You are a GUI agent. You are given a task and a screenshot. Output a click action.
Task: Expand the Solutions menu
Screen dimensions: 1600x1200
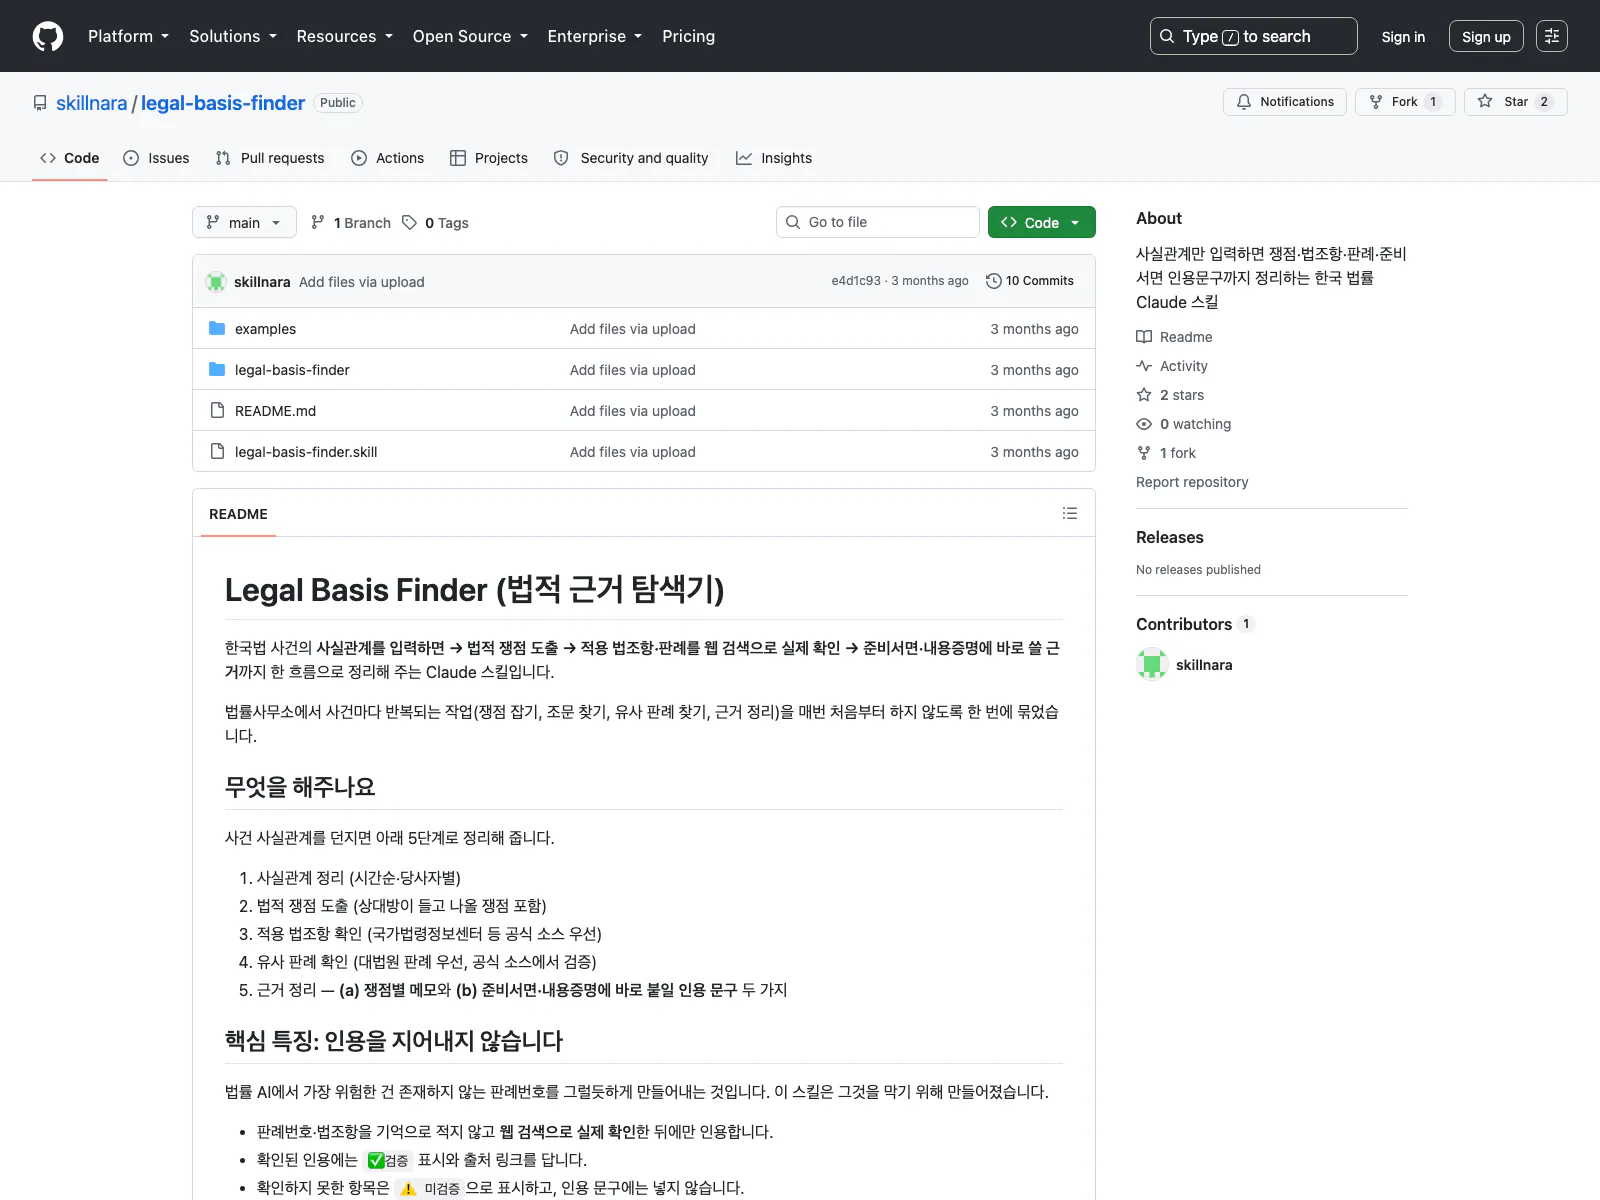pos(233,36)
